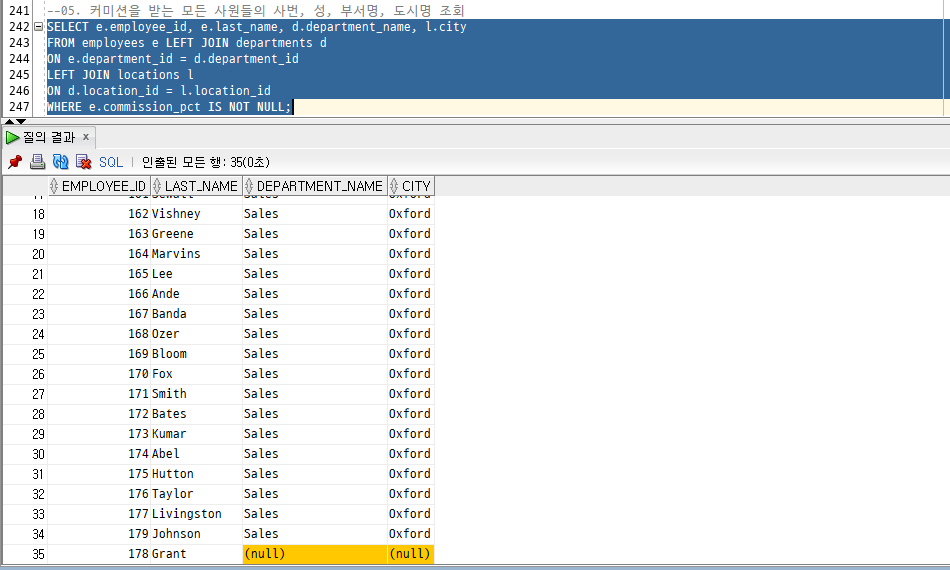Select the cell with last name Bates
This screenshot has width=950, height=570.
(196, 414)
